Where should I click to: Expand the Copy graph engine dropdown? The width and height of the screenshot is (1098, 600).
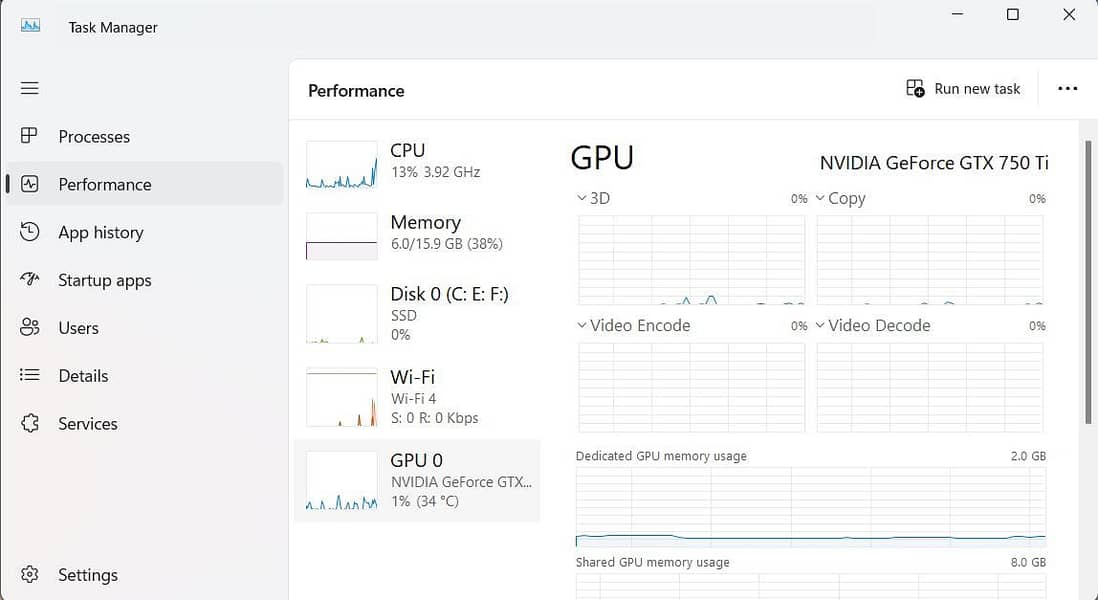point(821,198)
